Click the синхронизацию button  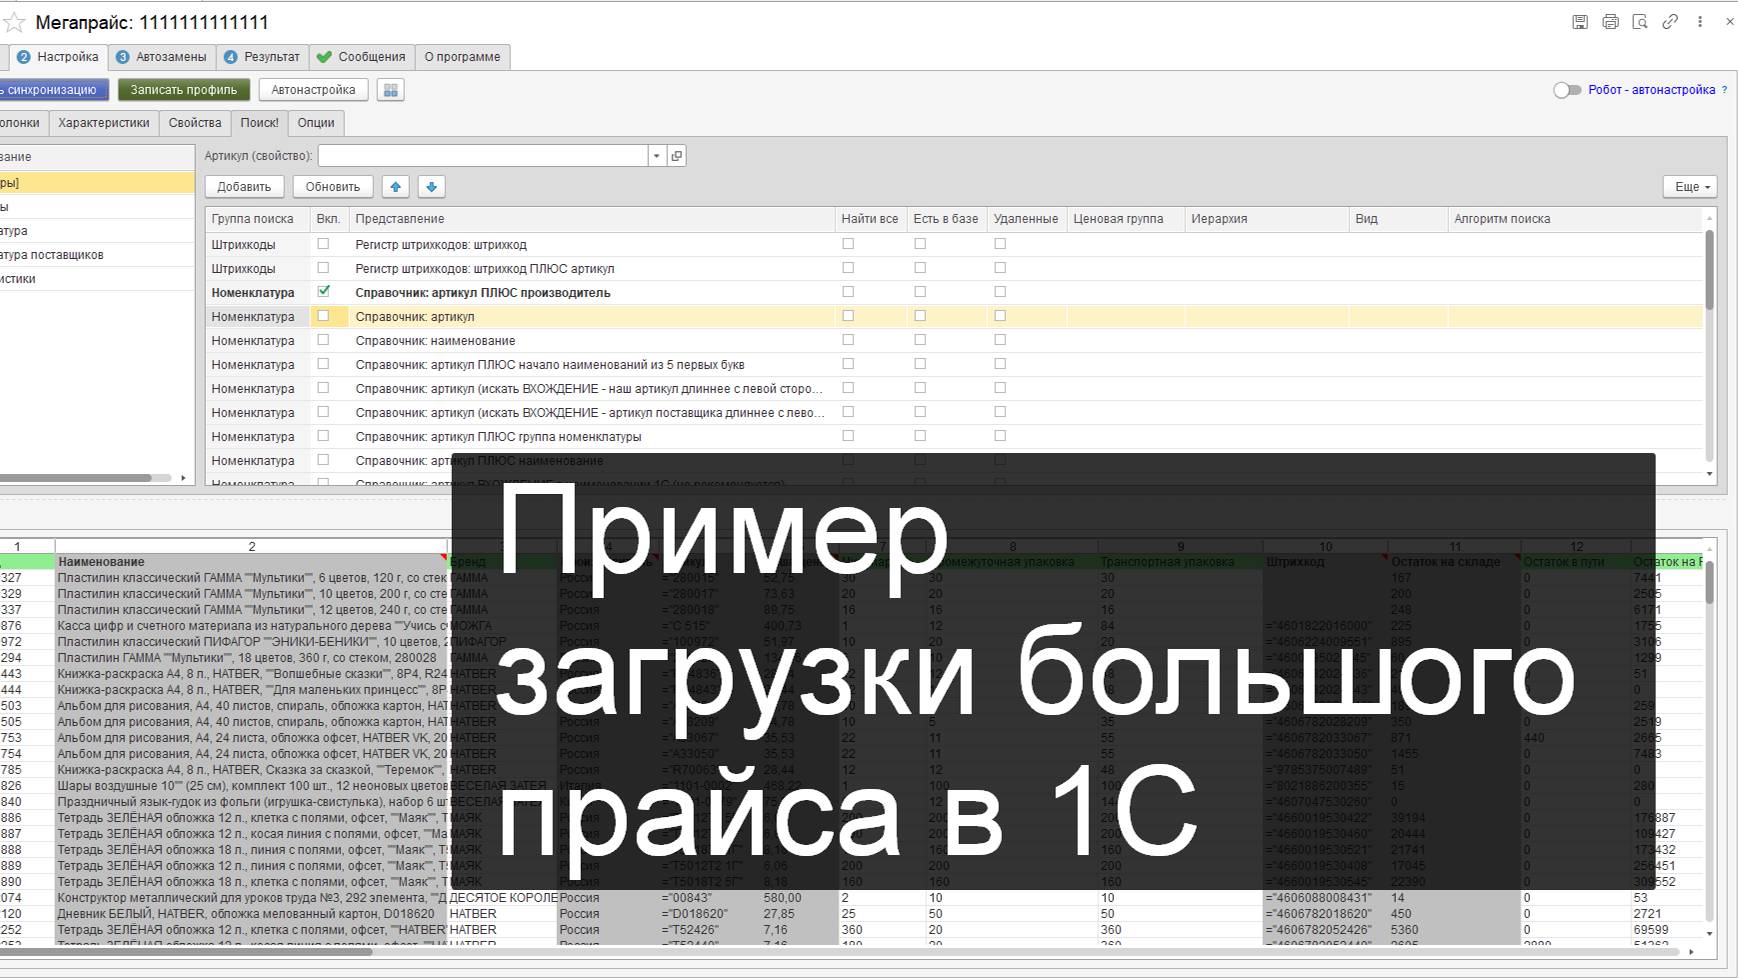click(x=52, y=90)
